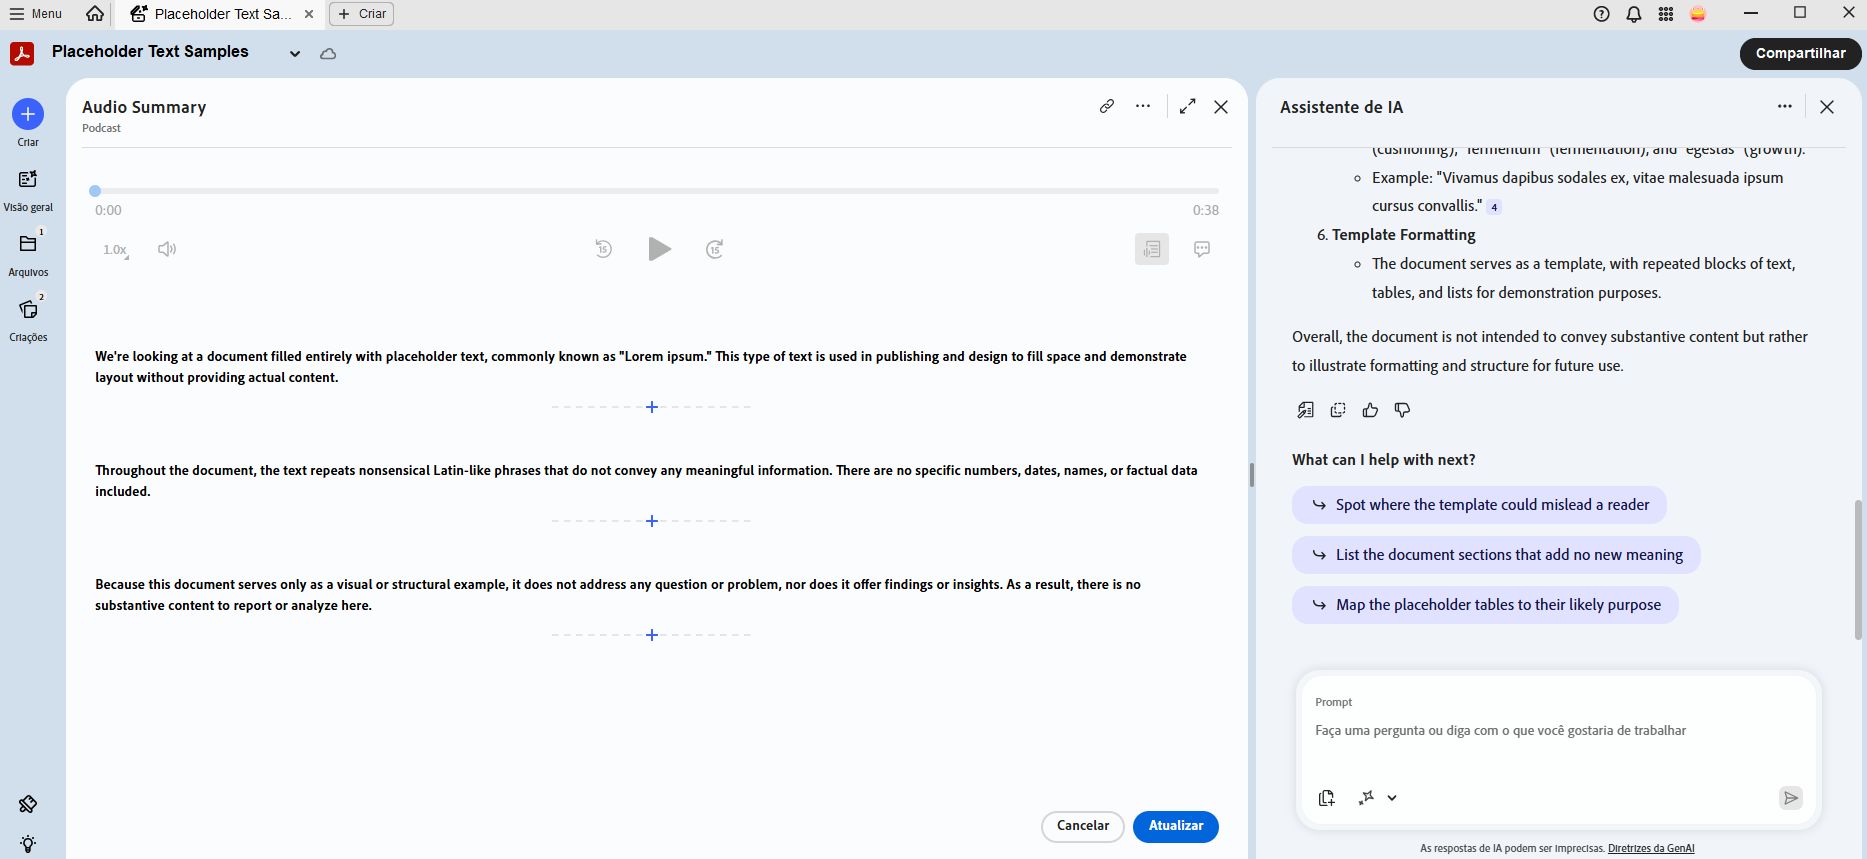Open the Diretrizes da GenAI link
1867x859 pixels.
click(1651, 848)
